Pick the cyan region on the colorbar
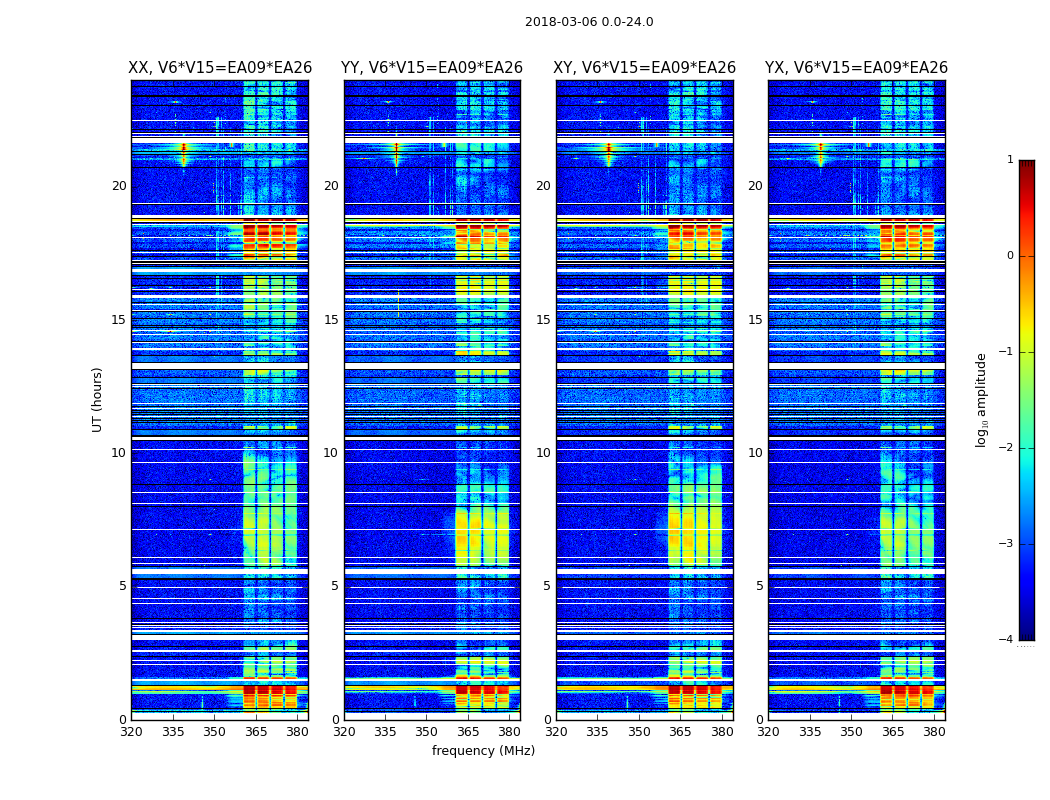Screen dimensions: 1050x800 [1026, 470]
